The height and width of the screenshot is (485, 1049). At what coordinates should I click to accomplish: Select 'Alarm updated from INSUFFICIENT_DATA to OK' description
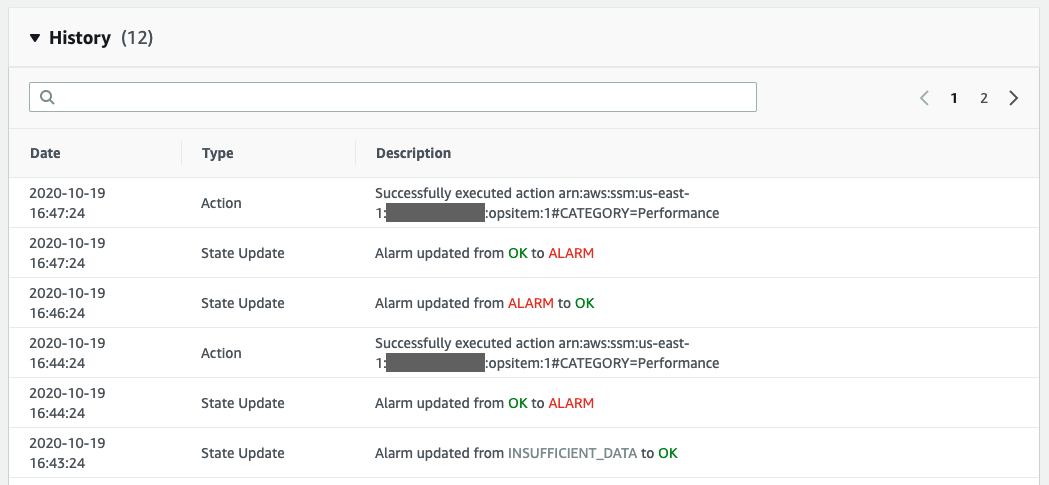click(526, 453)
